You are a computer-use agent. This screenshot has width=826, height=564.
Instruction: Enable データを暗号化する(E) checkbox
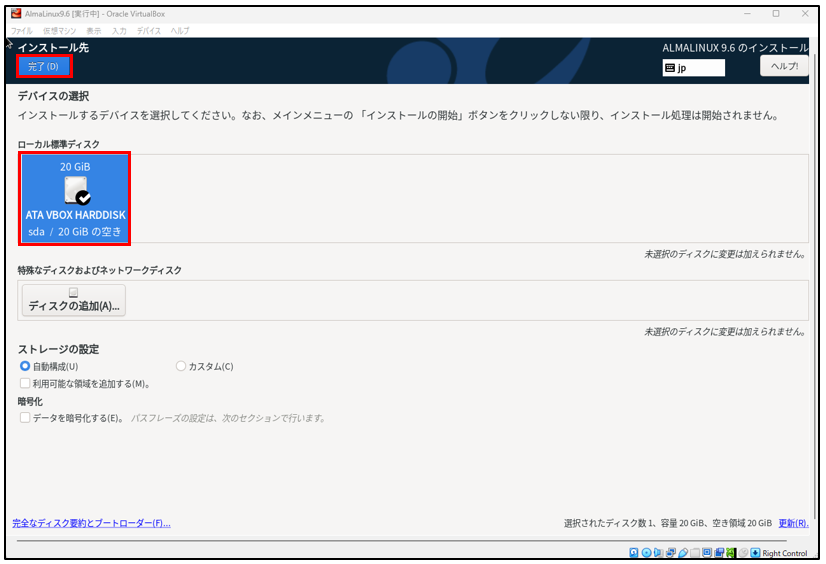click(x=25, y=418)
